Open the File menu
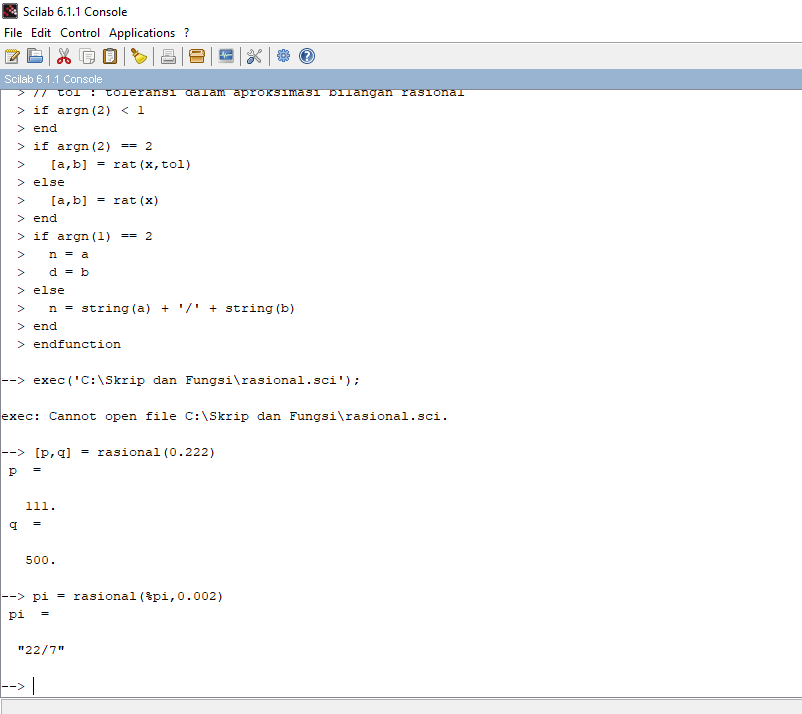The width and height of the screenshot is (802, 714). [x=13, y=33]
